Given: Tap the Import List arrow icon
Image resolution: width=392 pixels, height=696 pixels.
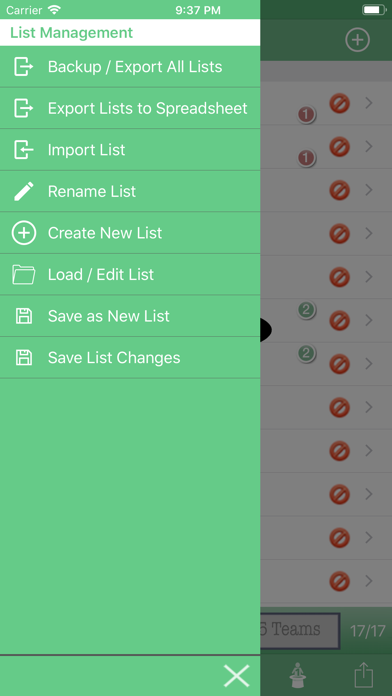Looking at the screenshot, I should click(x=24, y=150).
